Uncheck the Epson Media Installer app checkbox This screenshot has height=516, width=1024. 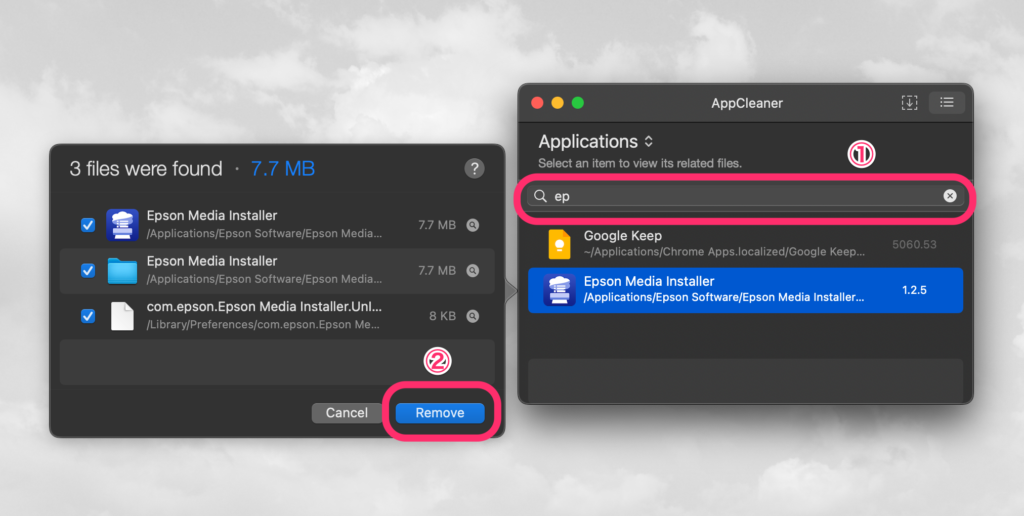tap(88, 225)
